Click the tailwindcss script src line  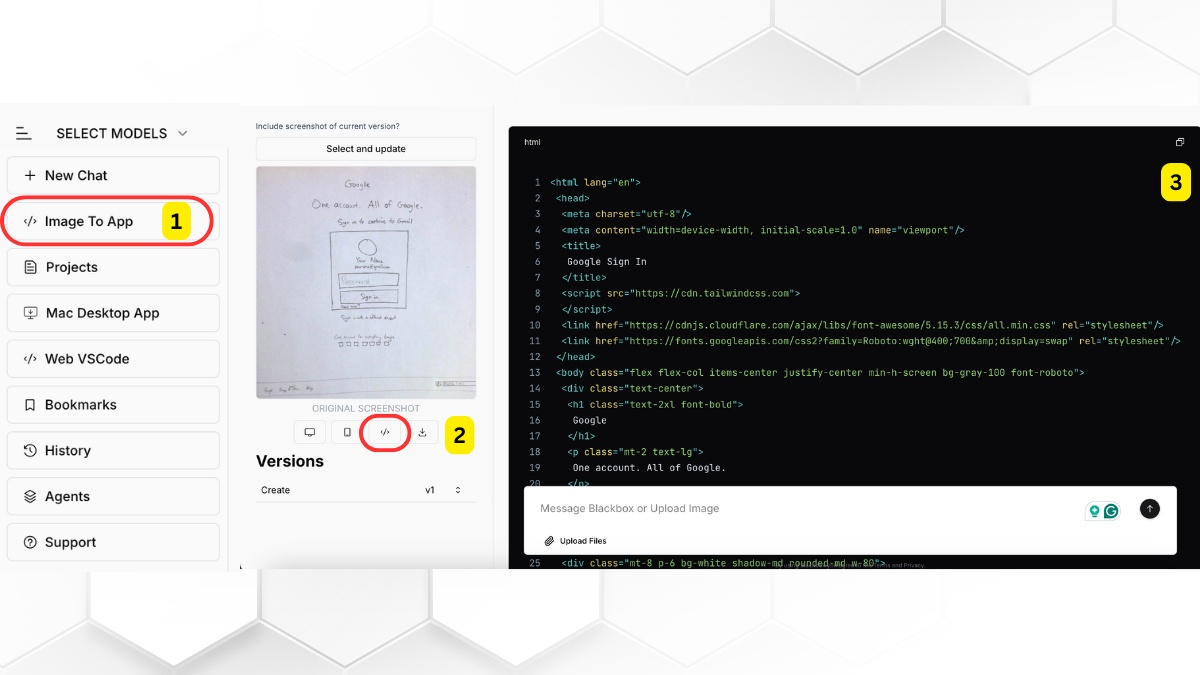pyautogui.click(x=681, y=293)
